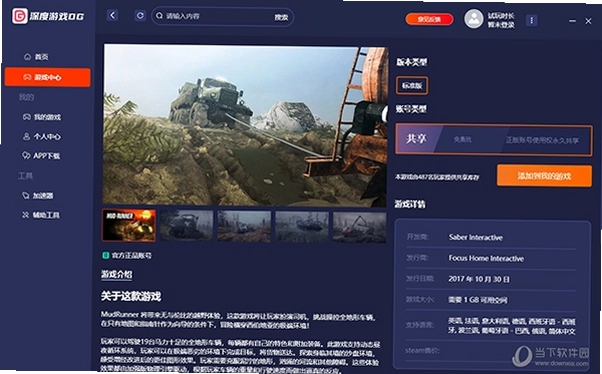Click the icon beside APP下载
602x374 pixels.
26,156
